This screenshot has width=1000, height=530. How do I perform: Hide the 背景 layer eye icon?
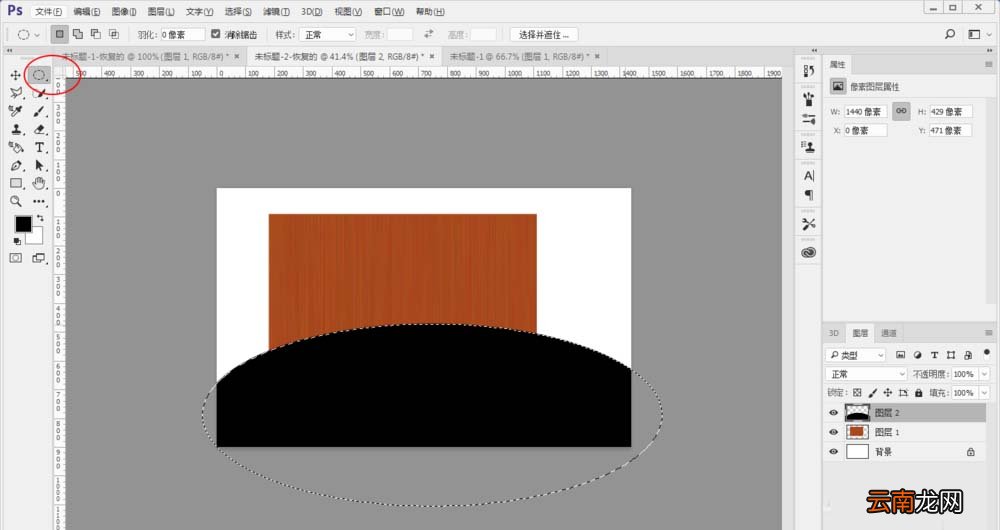click(833, 452)
